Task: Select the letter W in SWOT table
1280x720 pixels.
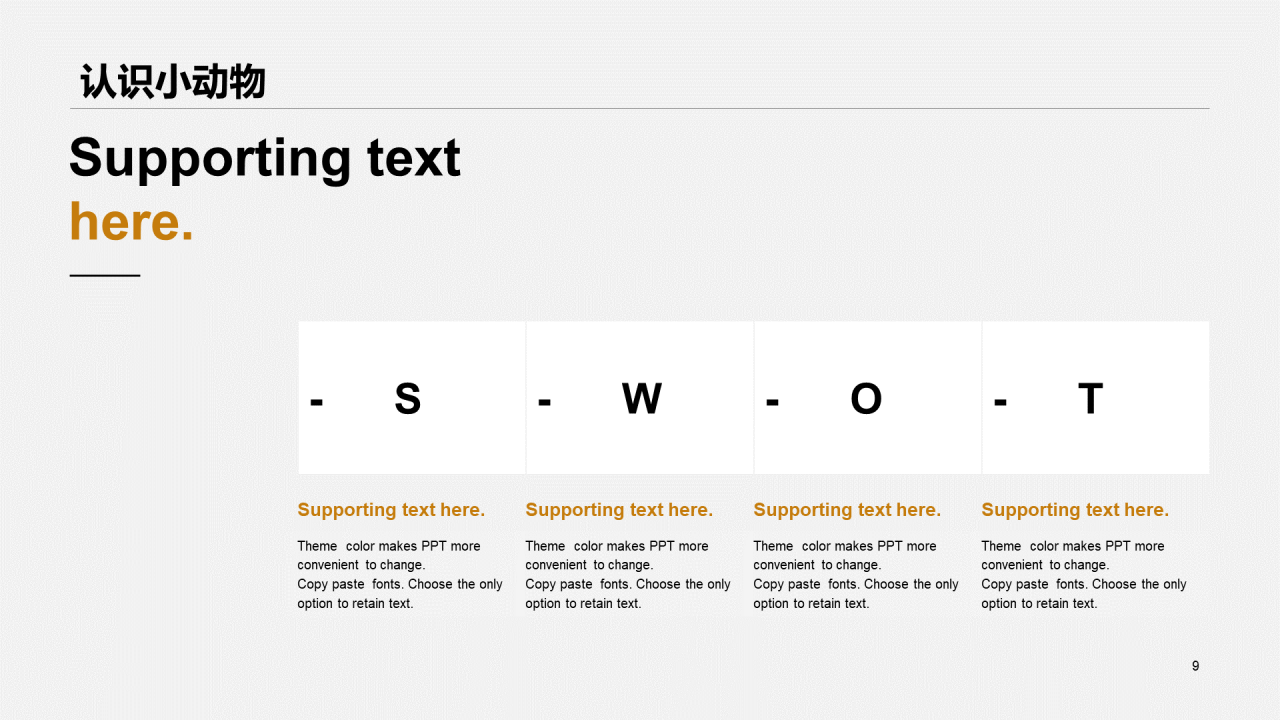Action: [641, 399]
